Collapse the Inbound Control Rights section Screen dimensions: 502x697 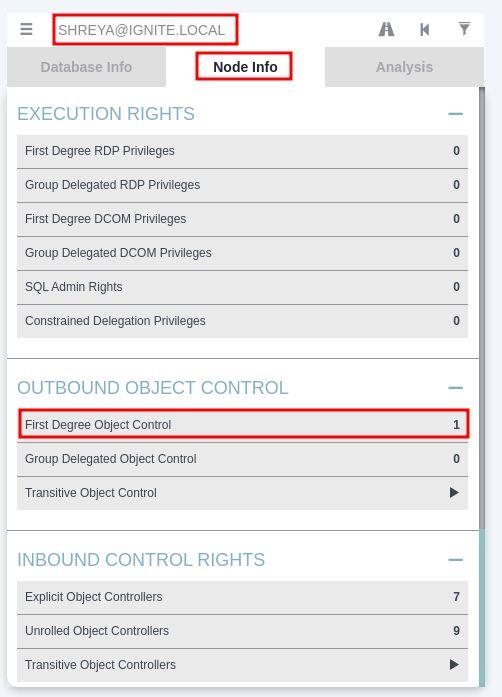(x=455, y=560)
